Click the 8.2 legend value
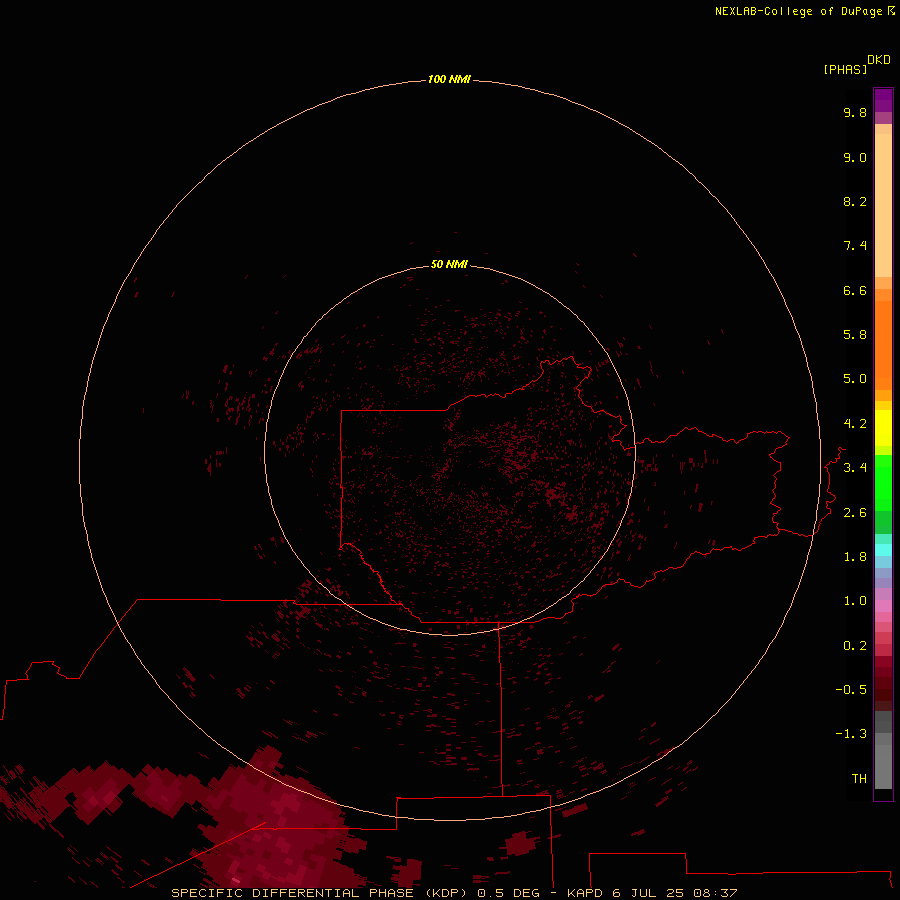Image resolution: width=900 pixels, height=900 pixels. [x=855, y=201]
